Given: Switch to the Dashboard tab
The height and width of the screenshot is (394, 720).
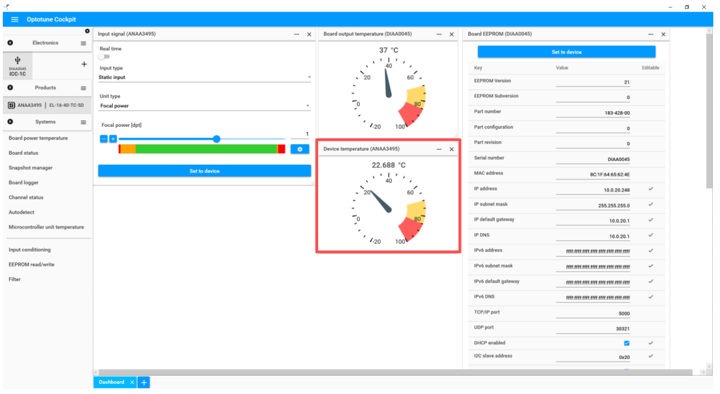Looking at the screenshot, I should tap(112, 382).
